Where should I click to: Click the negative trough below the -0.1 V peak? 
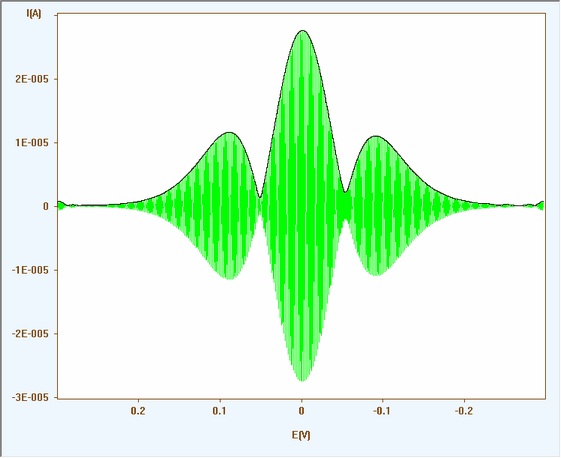click(x=377, y=275)
